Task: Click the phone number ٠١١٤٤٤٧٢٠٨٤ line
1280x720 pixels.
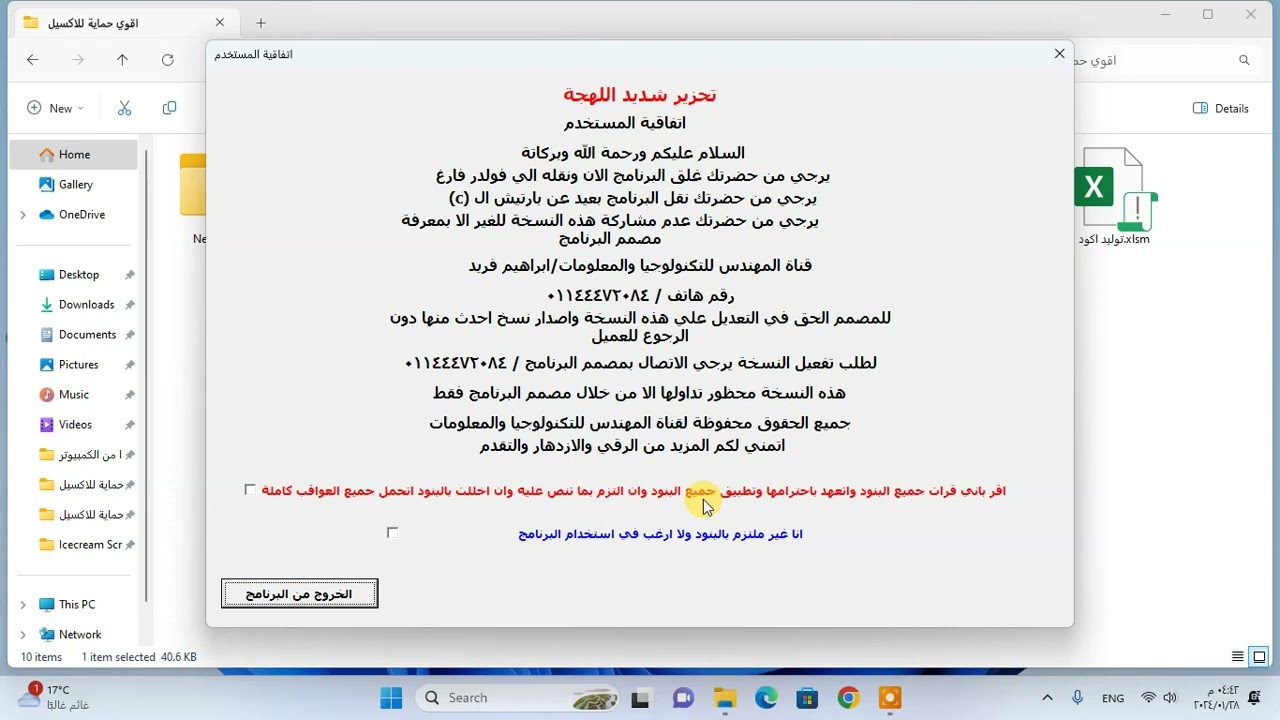Action: tap(640, 296)
